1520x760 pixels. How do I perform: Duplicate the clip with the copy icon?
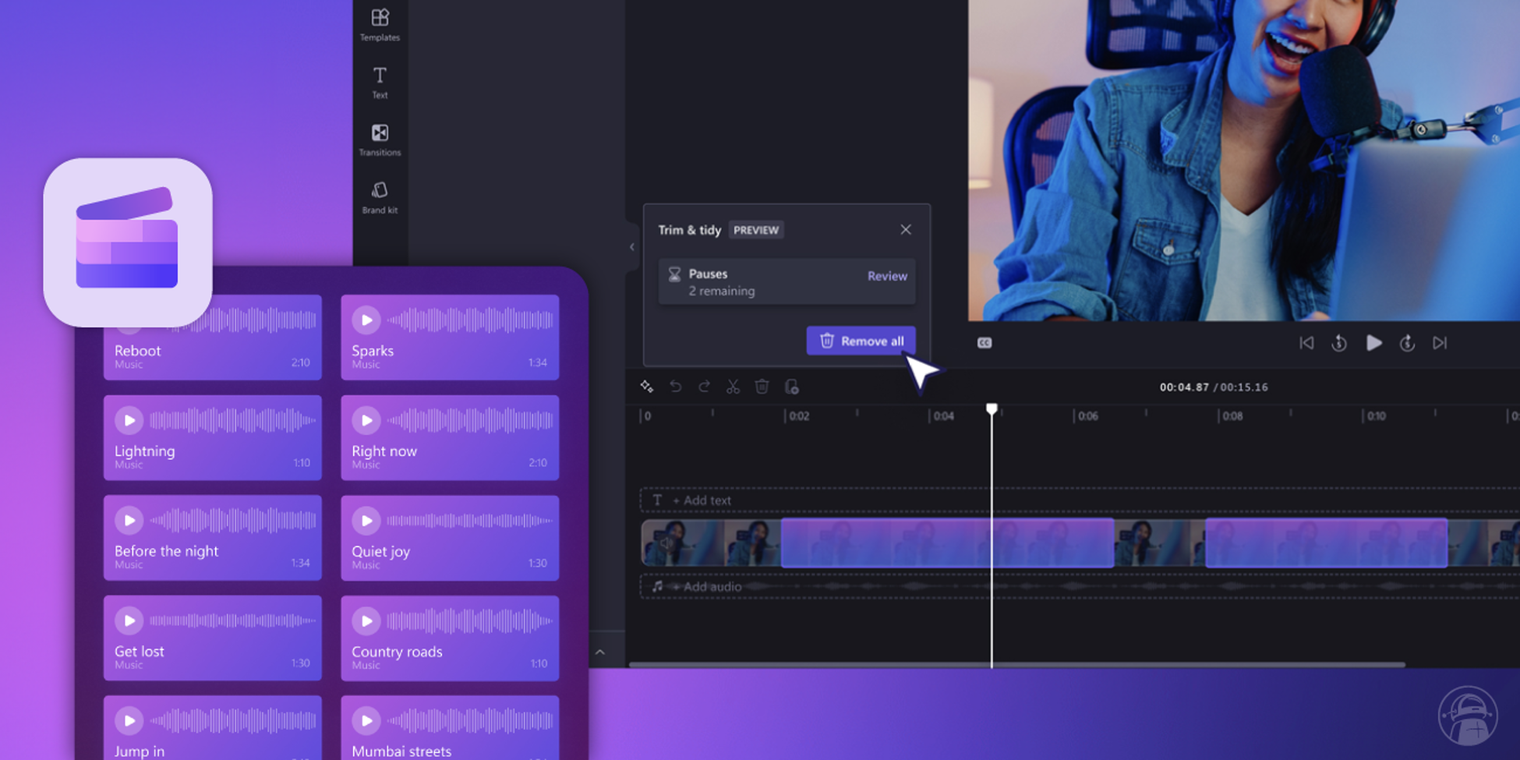click(x=791, y=386)
